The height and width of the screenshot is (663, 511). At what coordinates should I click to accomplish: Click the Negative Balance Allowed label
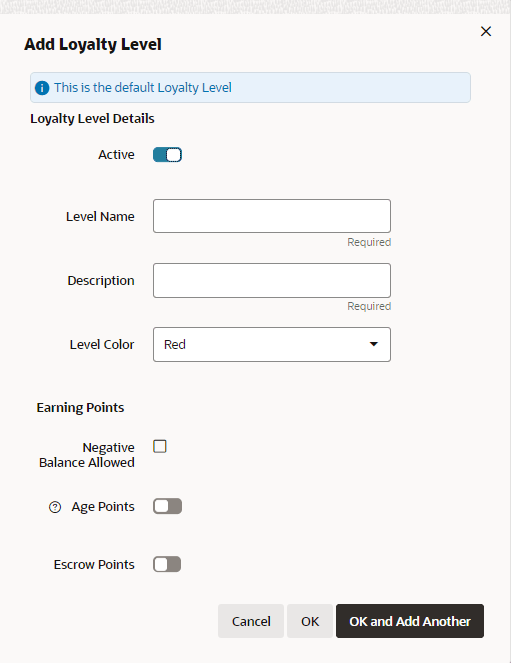[x=87, y=455]
